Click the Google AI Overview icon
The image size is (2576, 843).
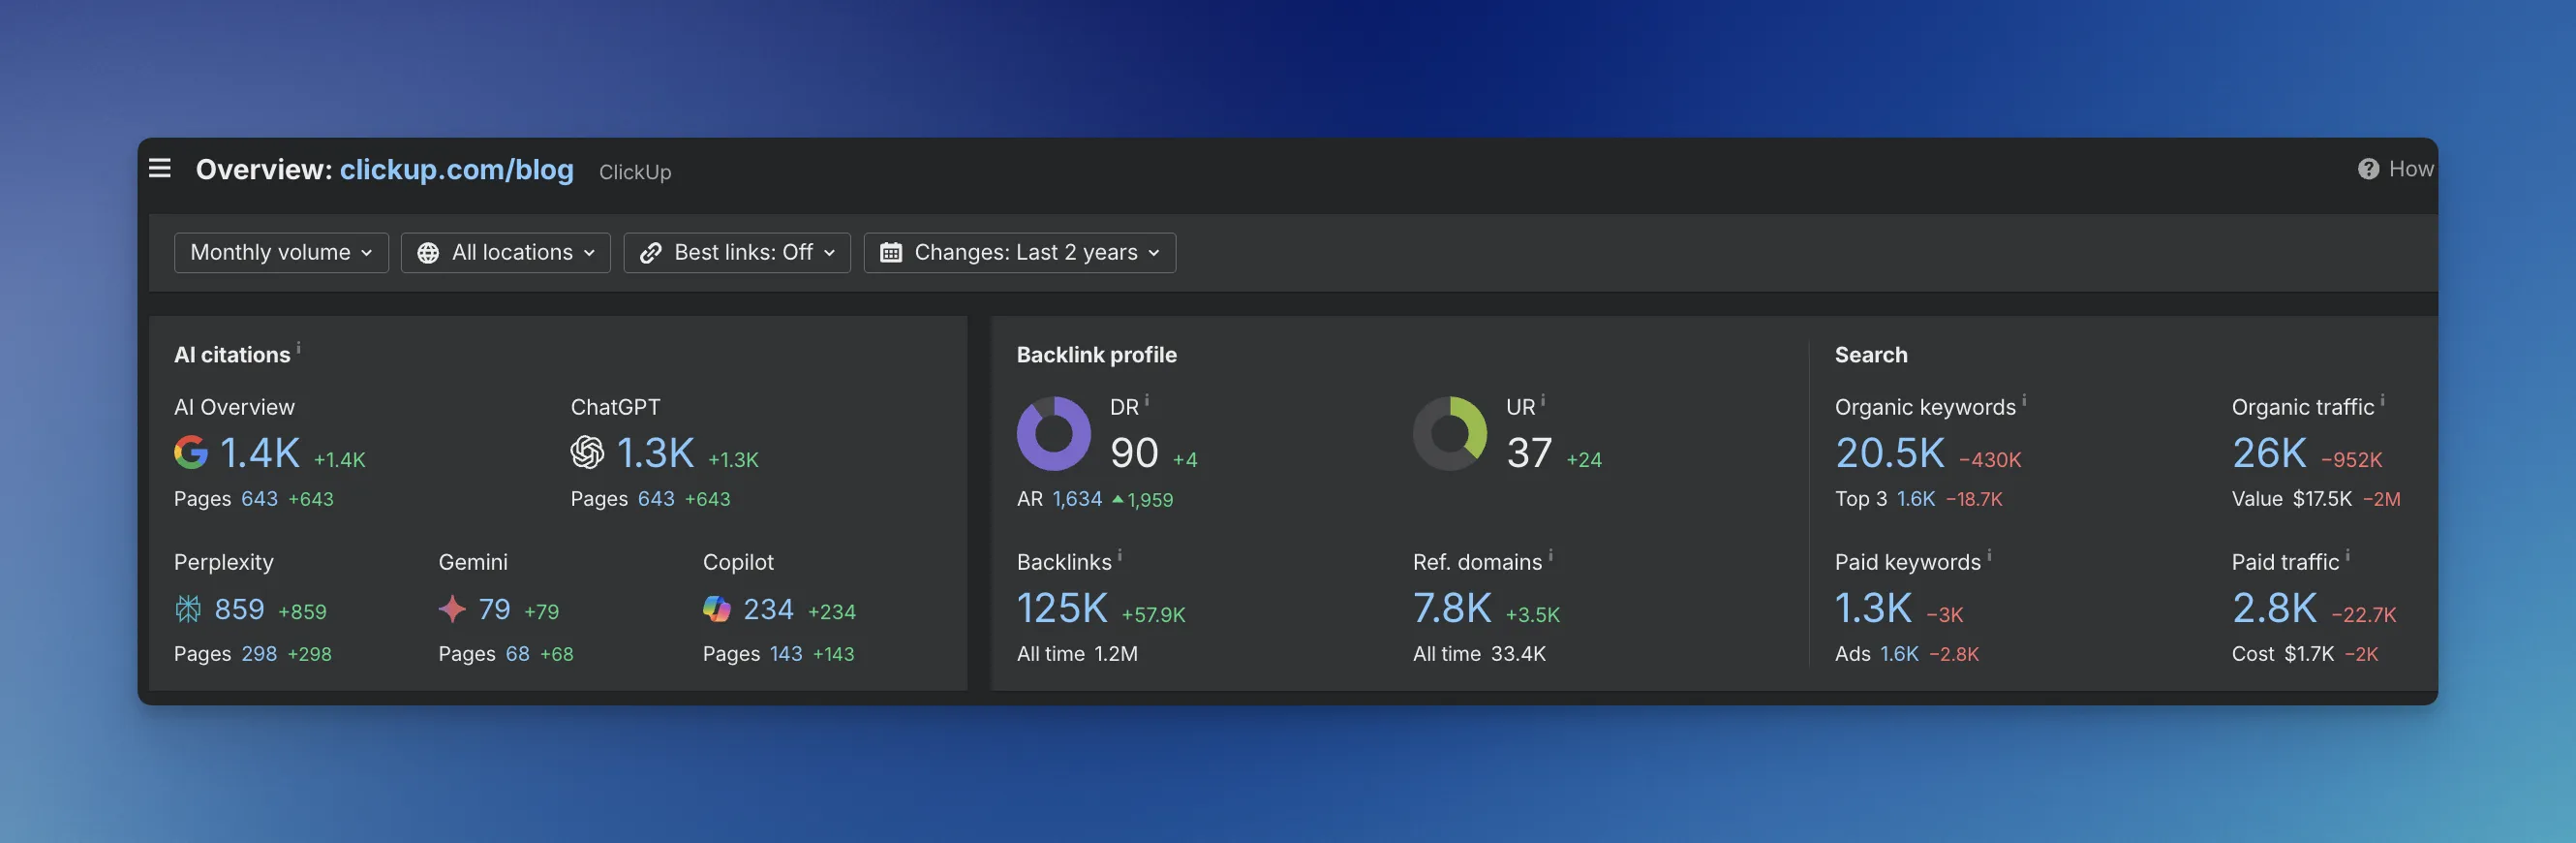pos(190,452)
